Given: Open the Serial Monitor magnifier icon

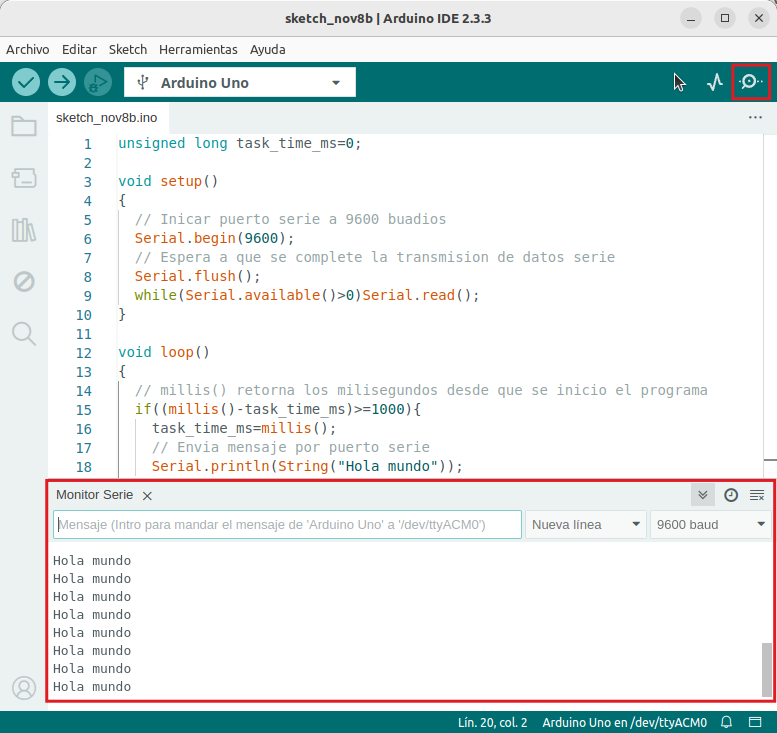Looking at the screenshot, I should (751, 82).
